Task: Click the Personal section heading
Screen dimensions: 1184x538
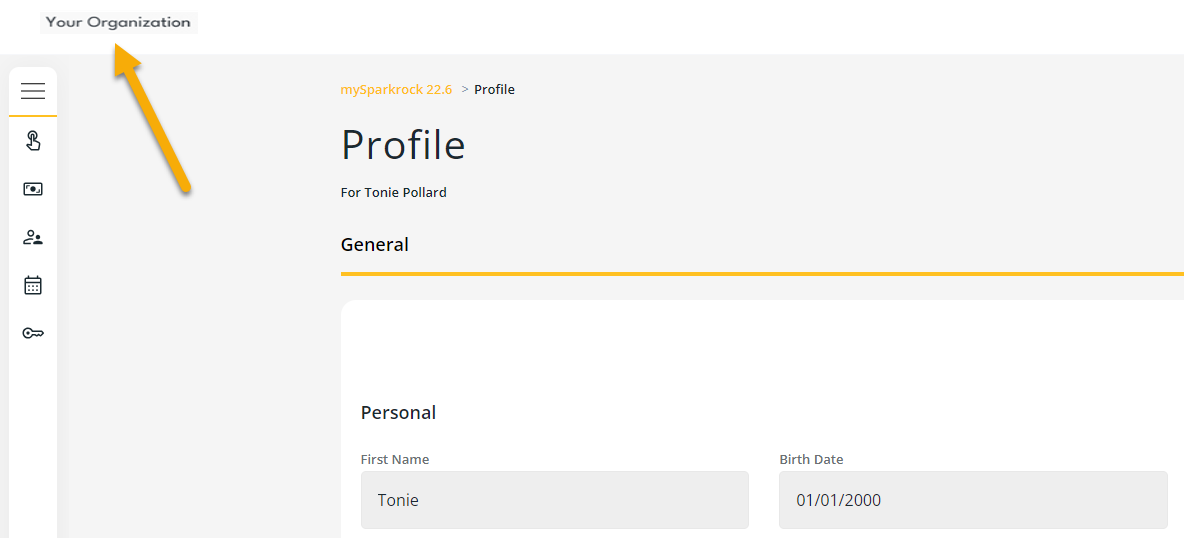Action: click(x=398, y=412)
